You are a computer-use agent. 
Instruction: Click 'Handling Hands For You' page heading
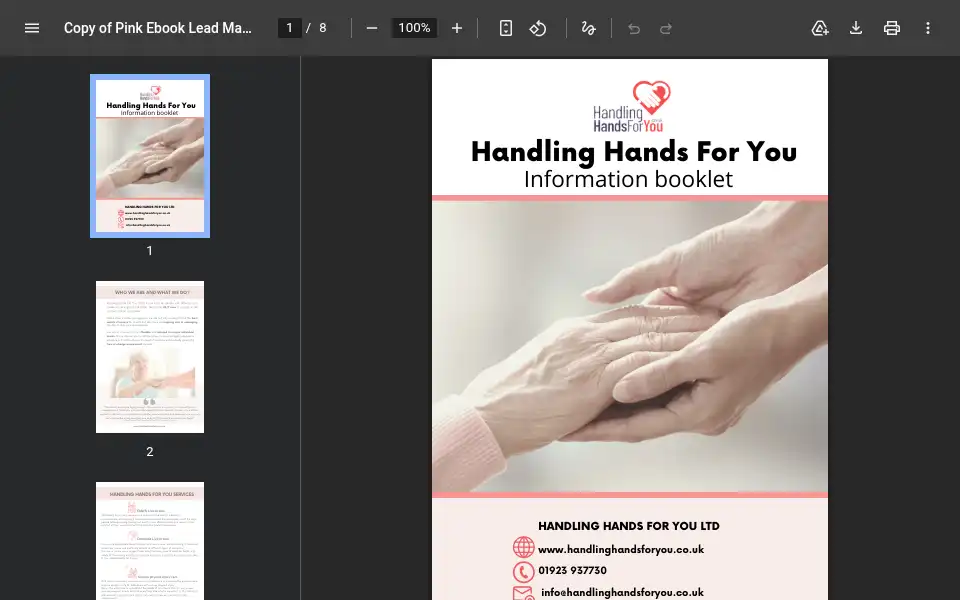coord(634,151)
